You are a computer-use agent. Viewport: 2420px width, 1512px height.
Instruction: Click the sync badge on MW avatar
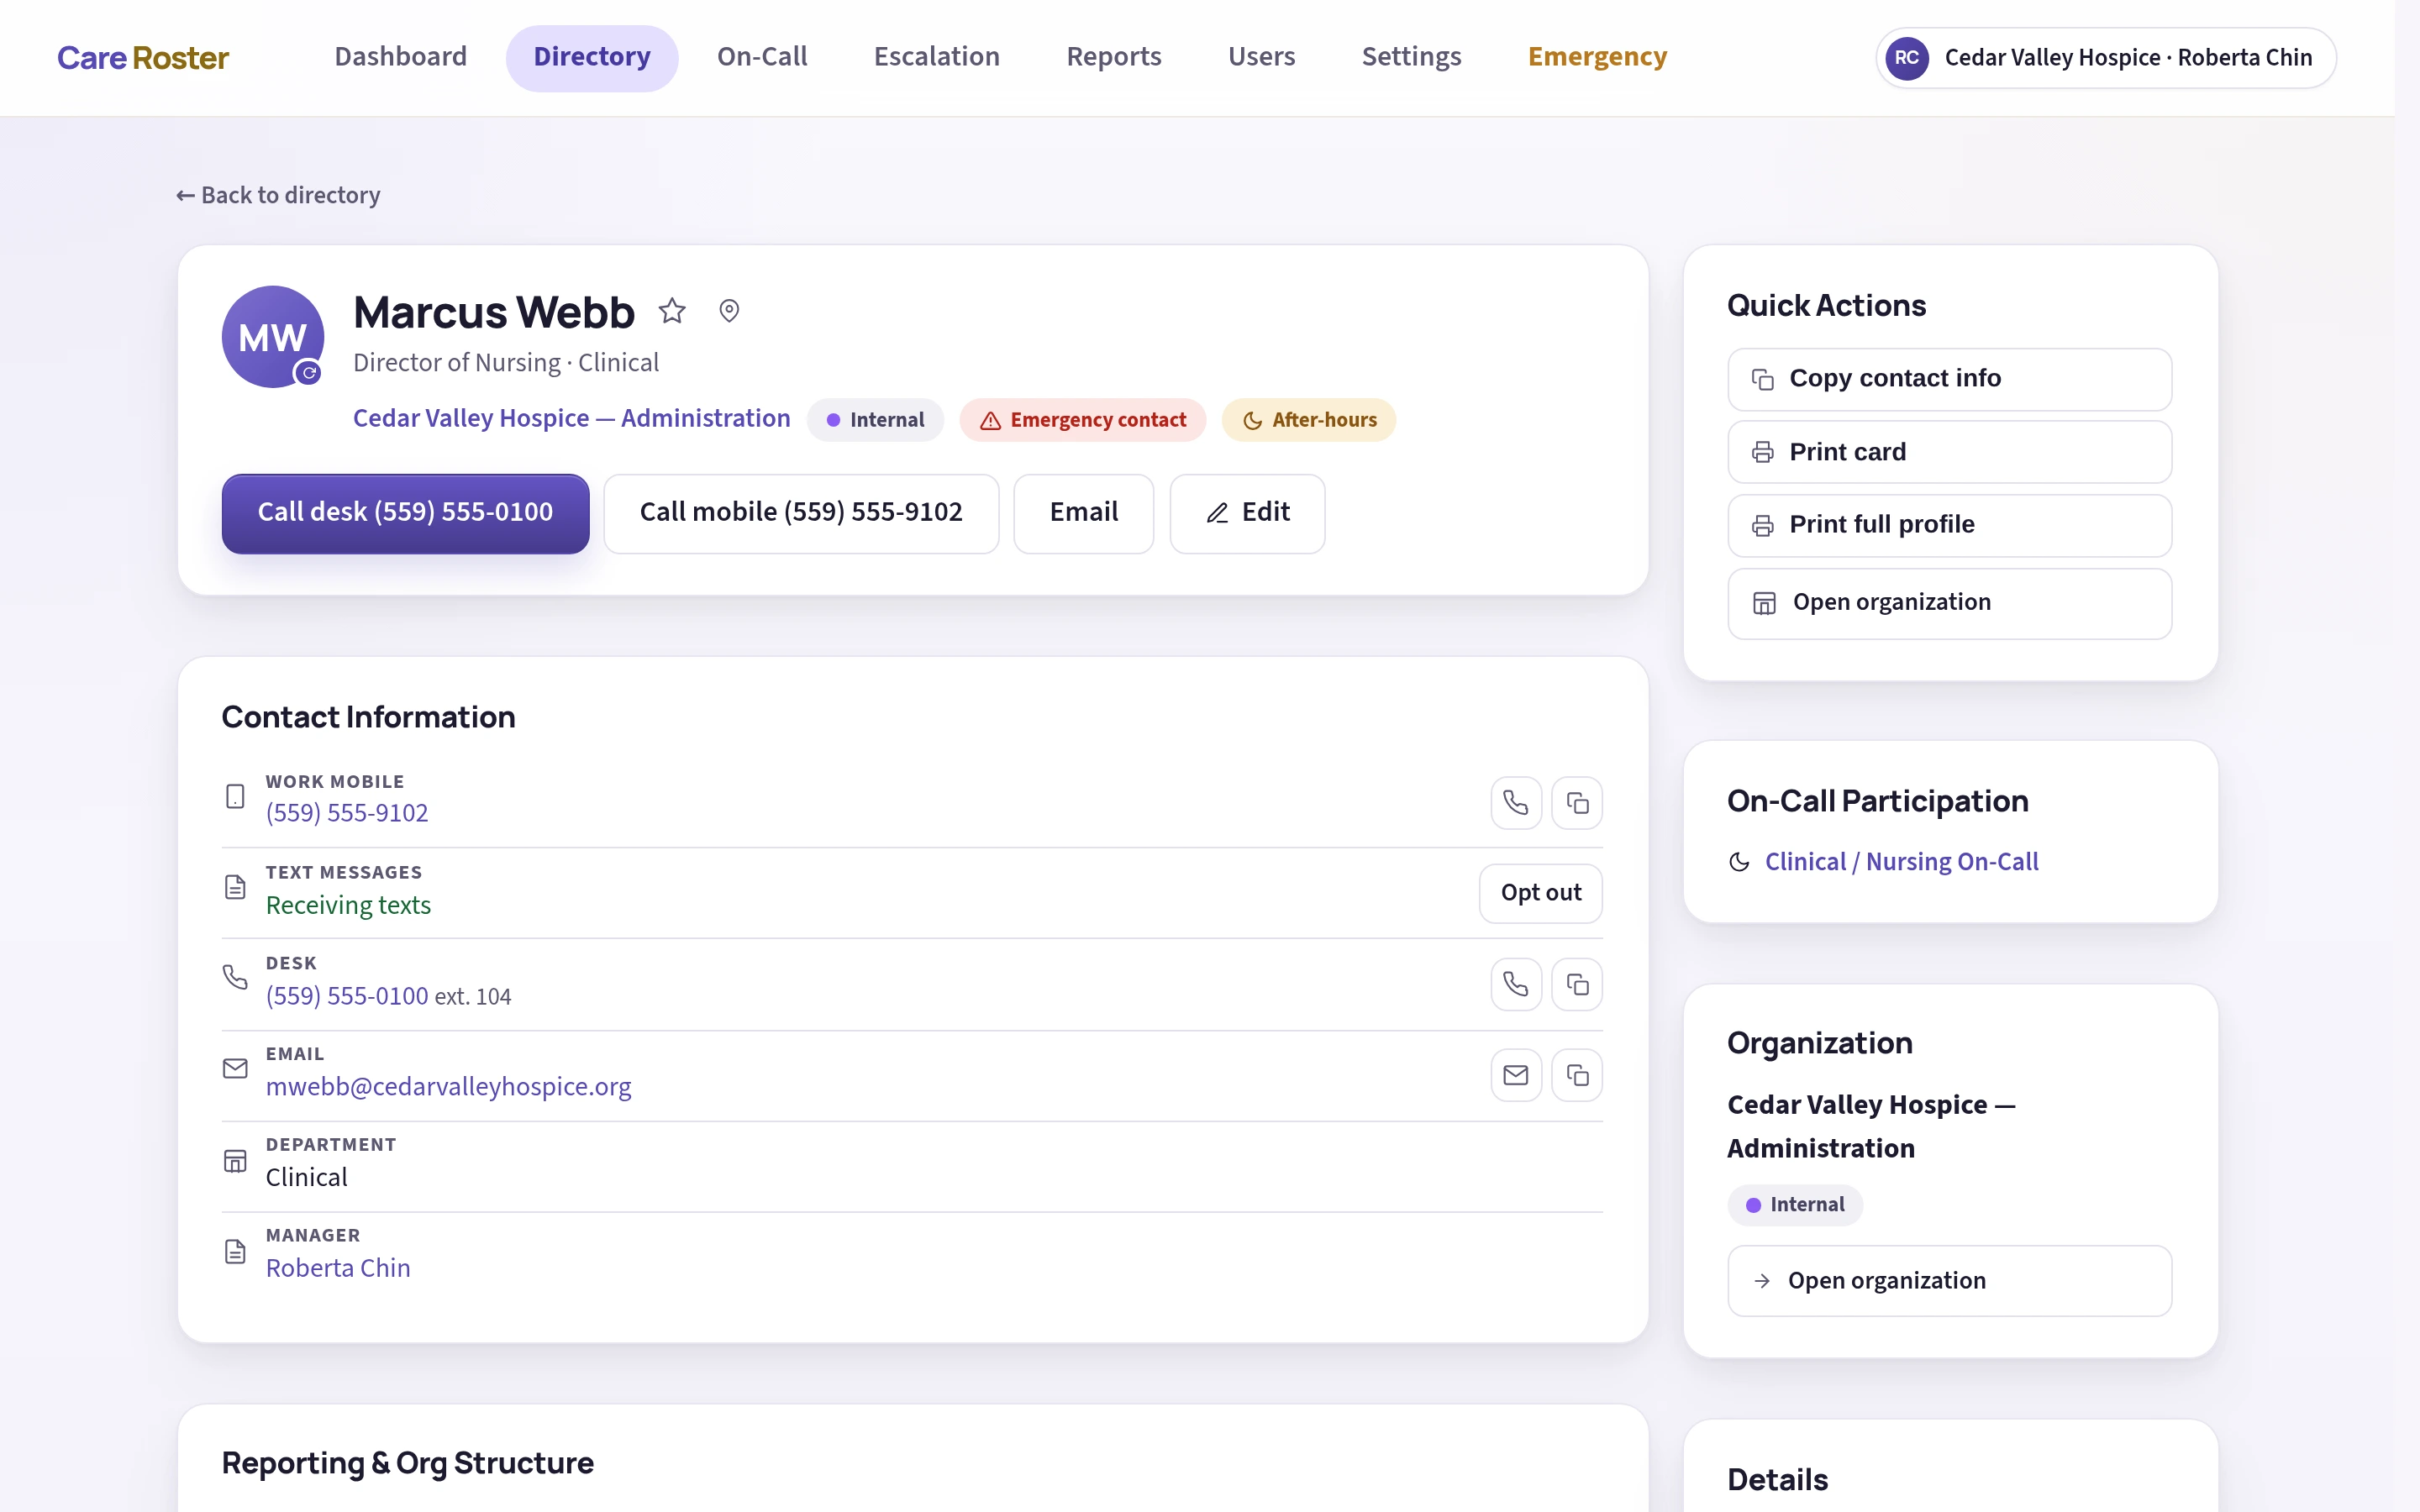pyautogui.click(x=309, y=373)
